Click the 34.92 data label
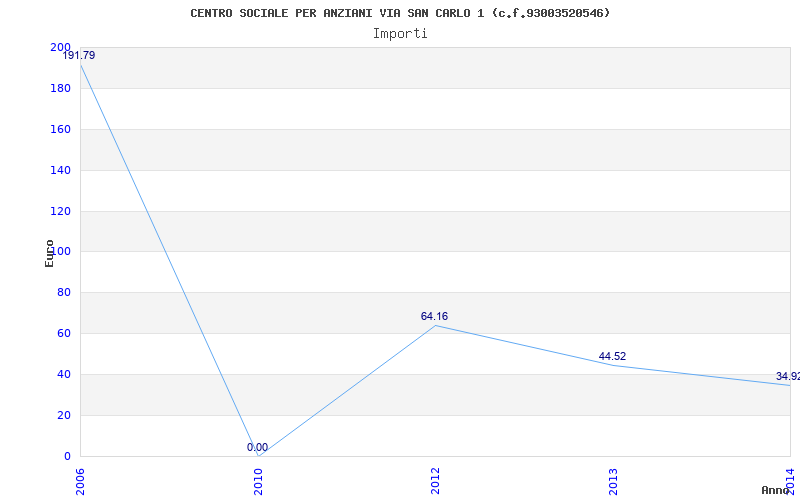This screenshot has width=800, height=500. [788, 377]
